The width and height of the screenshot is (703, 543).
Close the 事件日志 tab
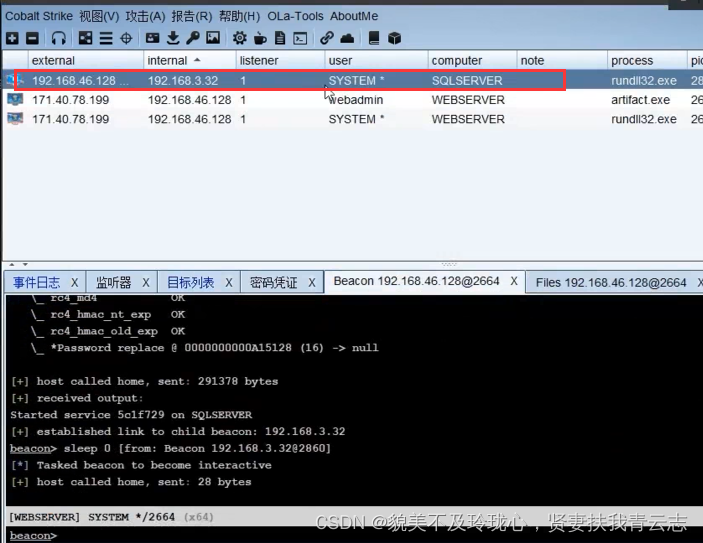pyautogui.click(x=74, y=282)
